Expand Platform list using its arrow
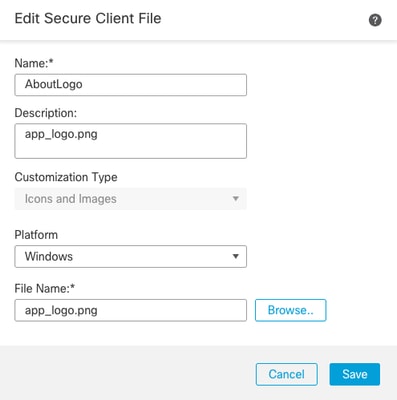This screenshot has height=400, width=397. (x=236, y=257)
